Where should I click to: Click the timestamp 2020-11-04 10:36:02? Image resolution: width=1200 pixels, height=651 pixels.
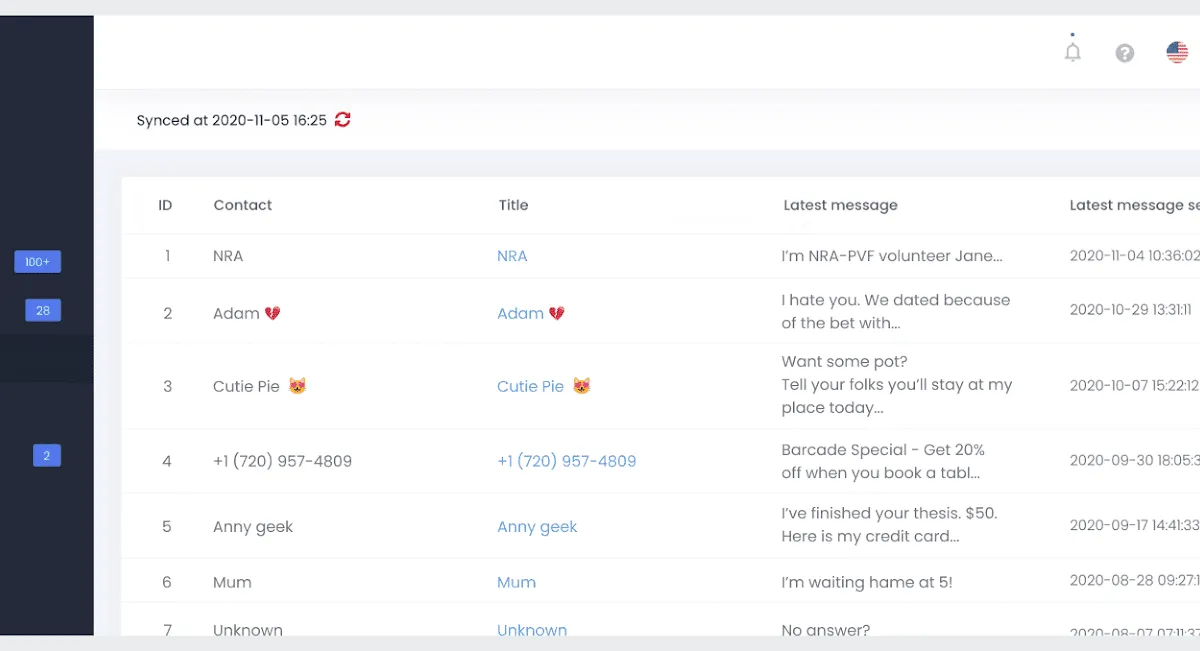[x=1134, y=256]
